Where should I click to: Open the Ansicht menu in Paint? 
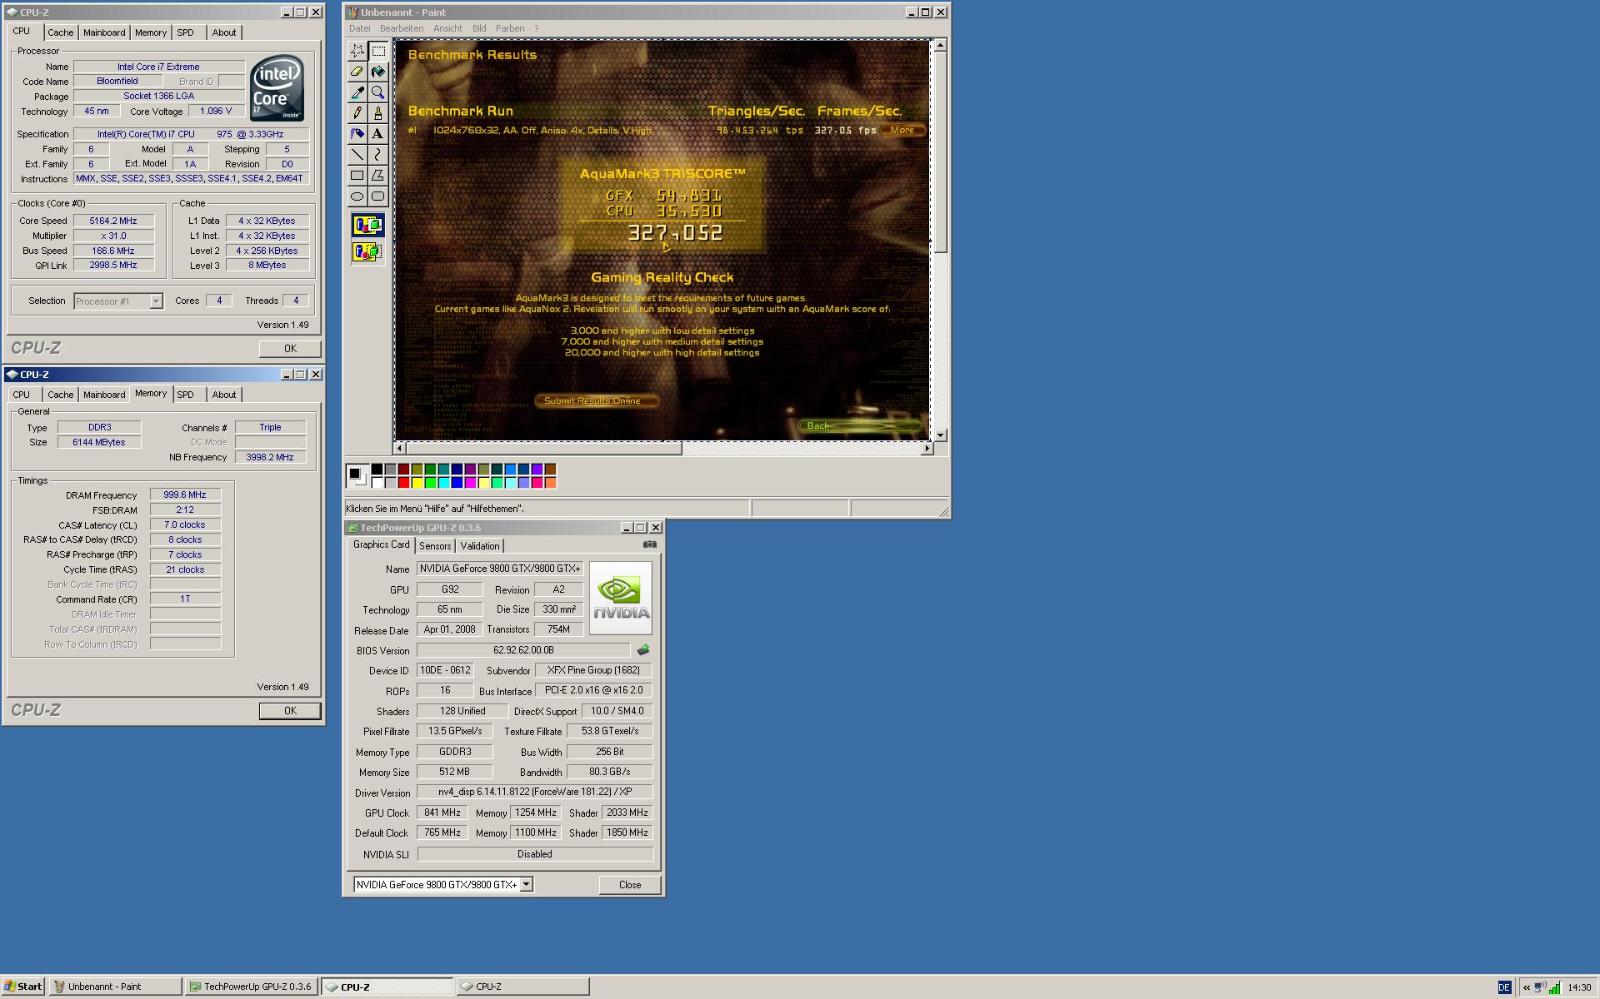[x=448, y=28]
